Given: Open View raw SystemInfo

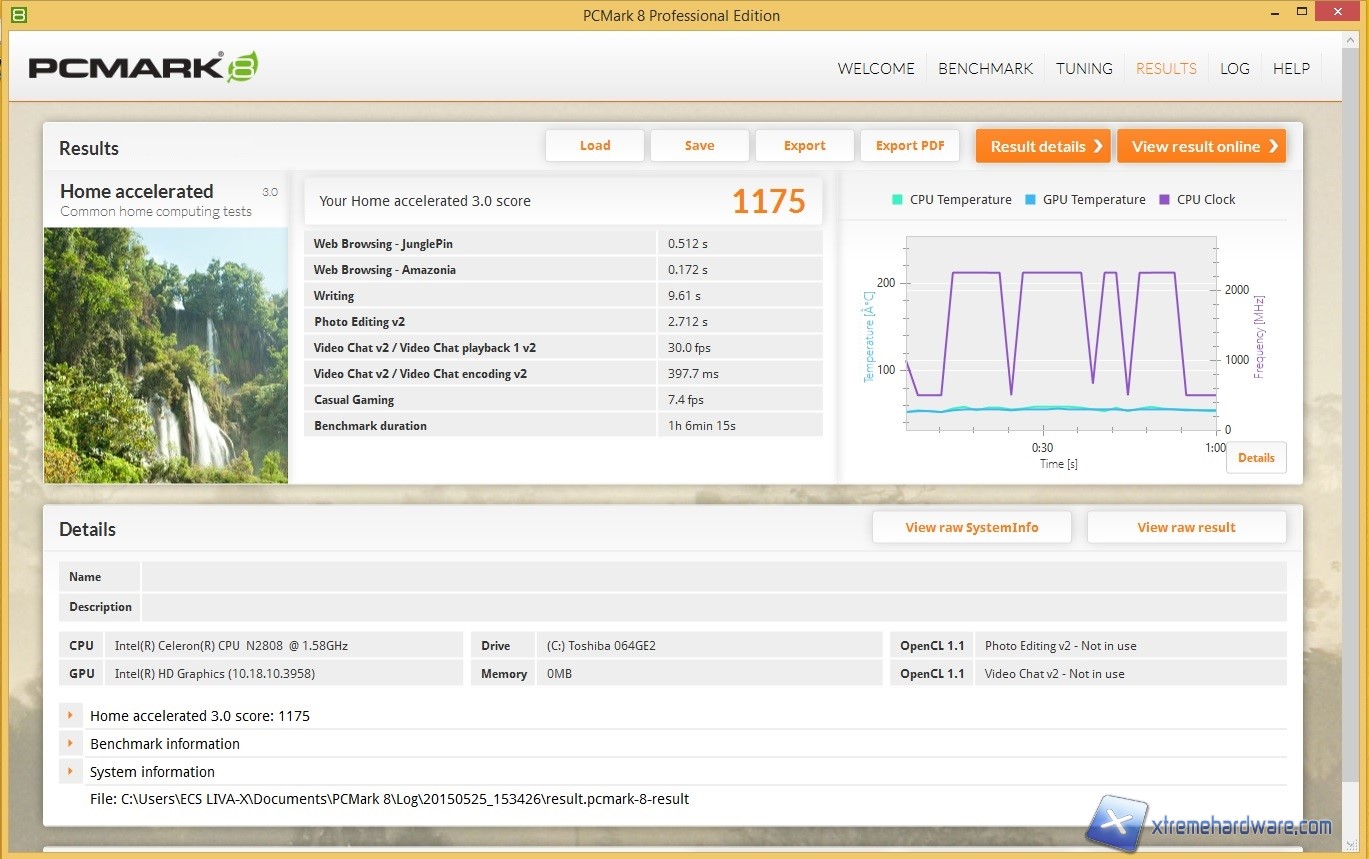Looking at the screenshot, I should click(x=971, y=527).
